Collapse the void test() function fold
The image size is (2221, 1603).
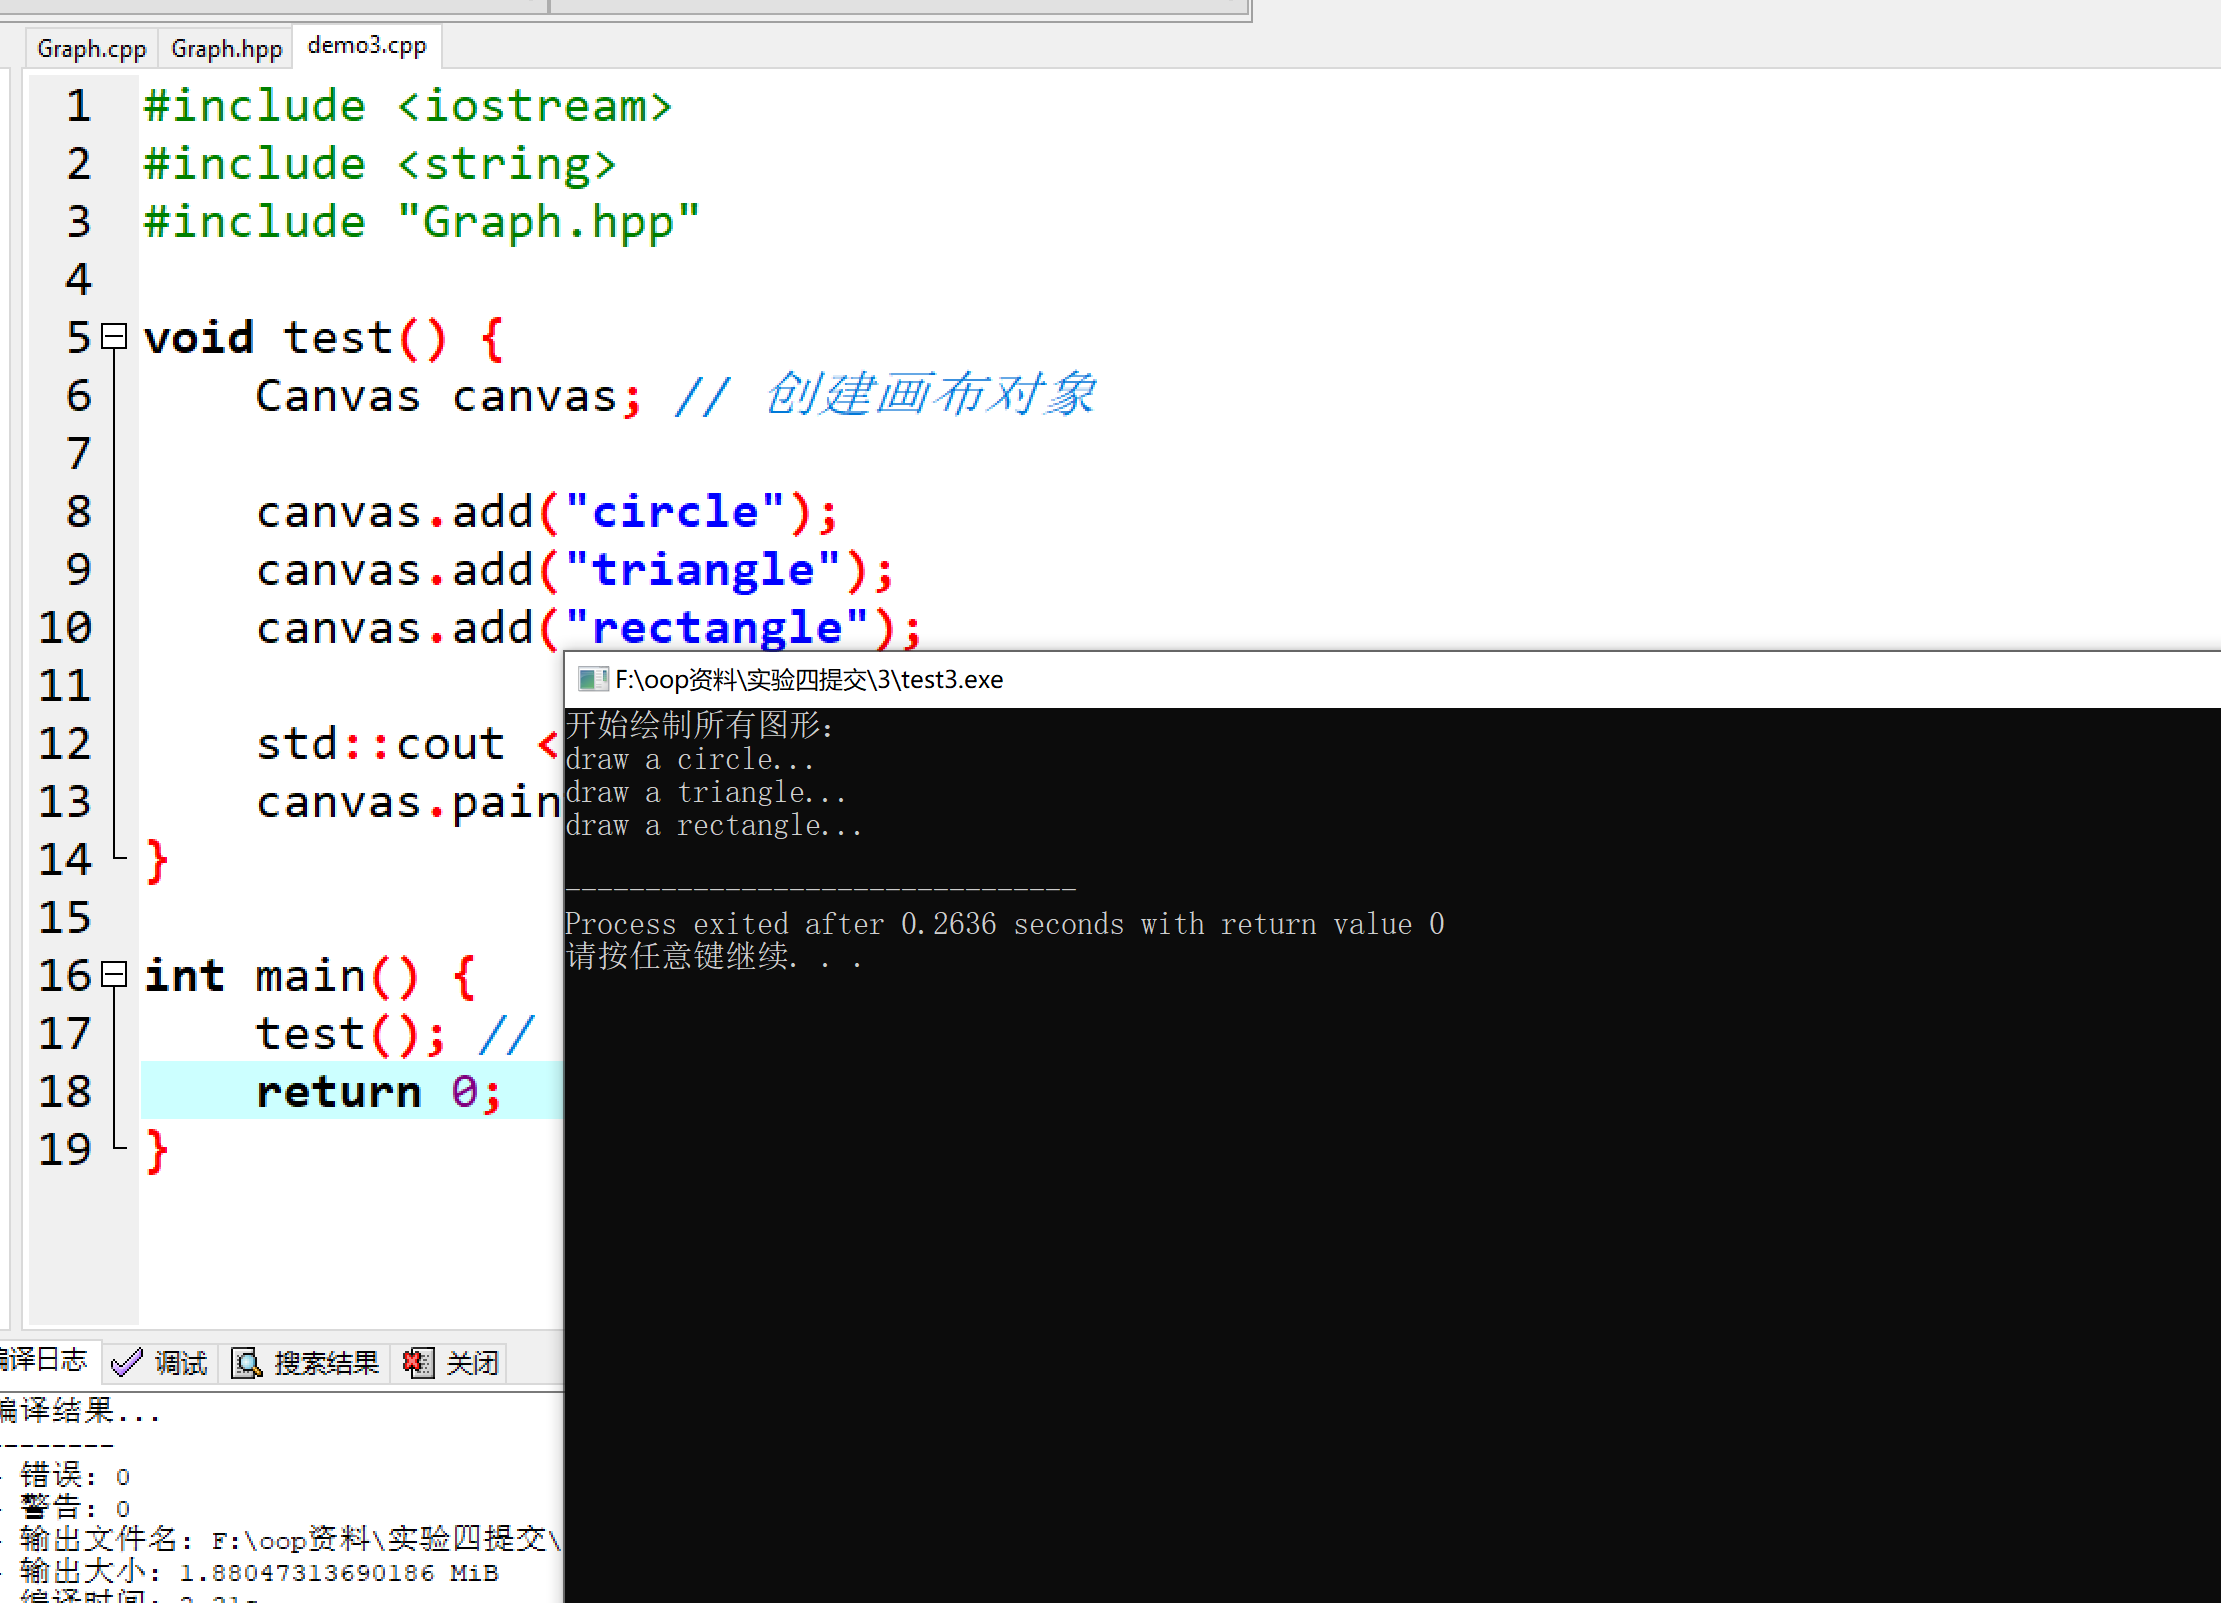tap(115, 337)
